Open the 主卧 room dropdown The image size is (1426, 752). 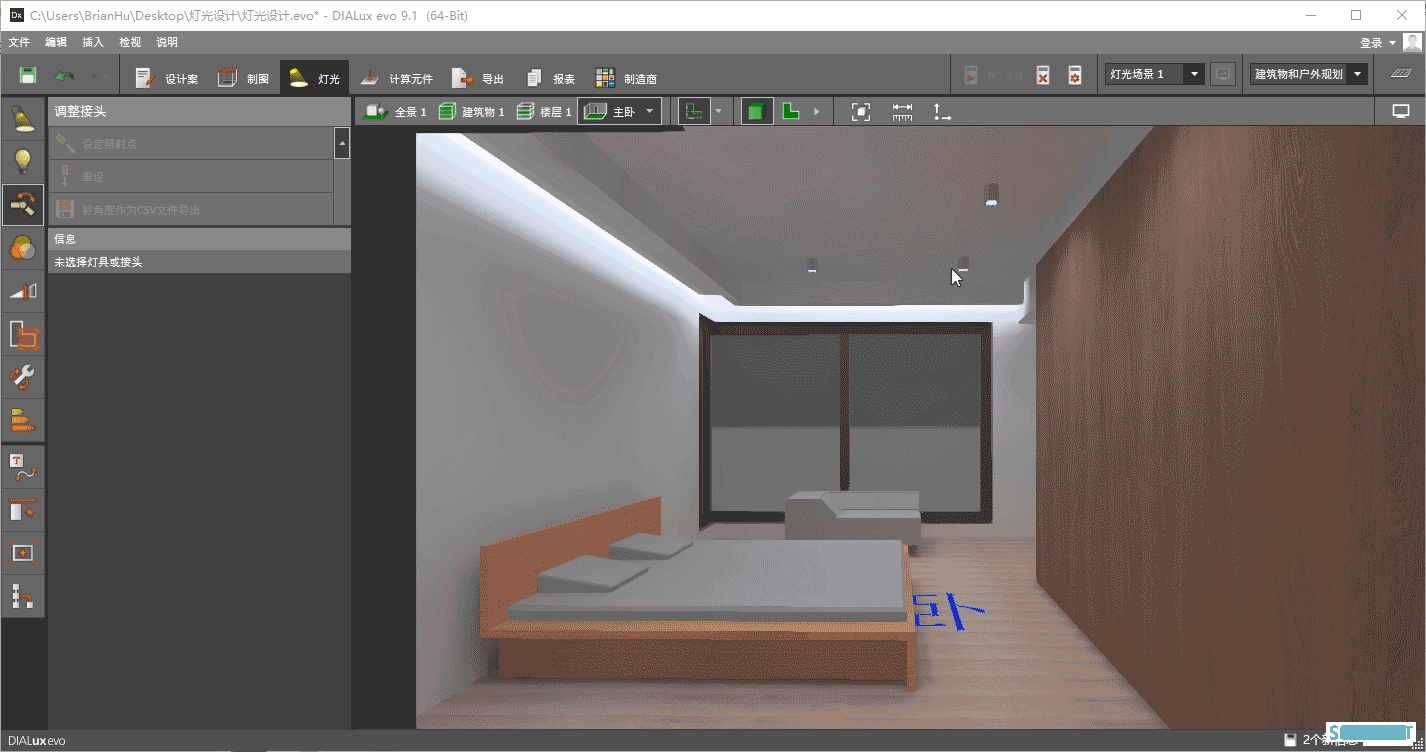[619, 112]
